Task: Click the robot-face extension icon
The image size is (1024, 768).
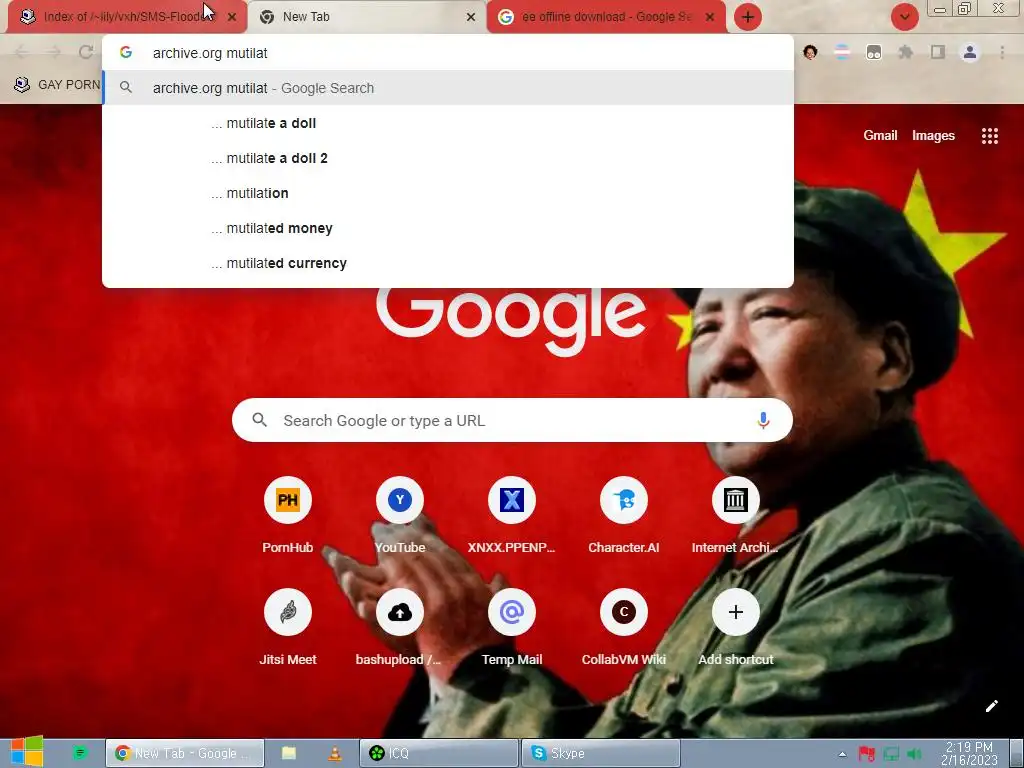Action: [874, 52]
